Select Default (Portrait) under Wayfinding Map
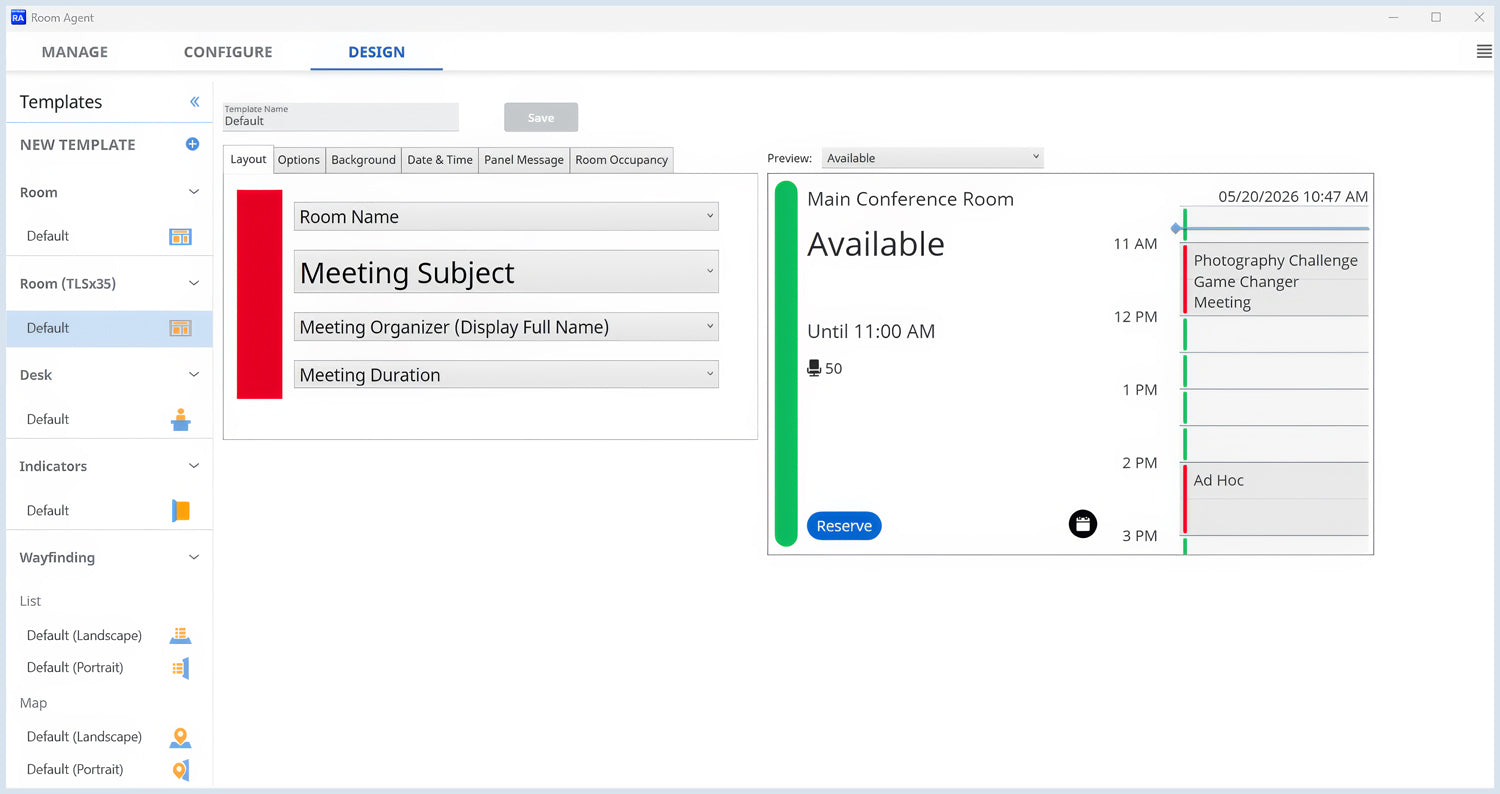This screenshot has width=1500, height=794. (75, 769)
